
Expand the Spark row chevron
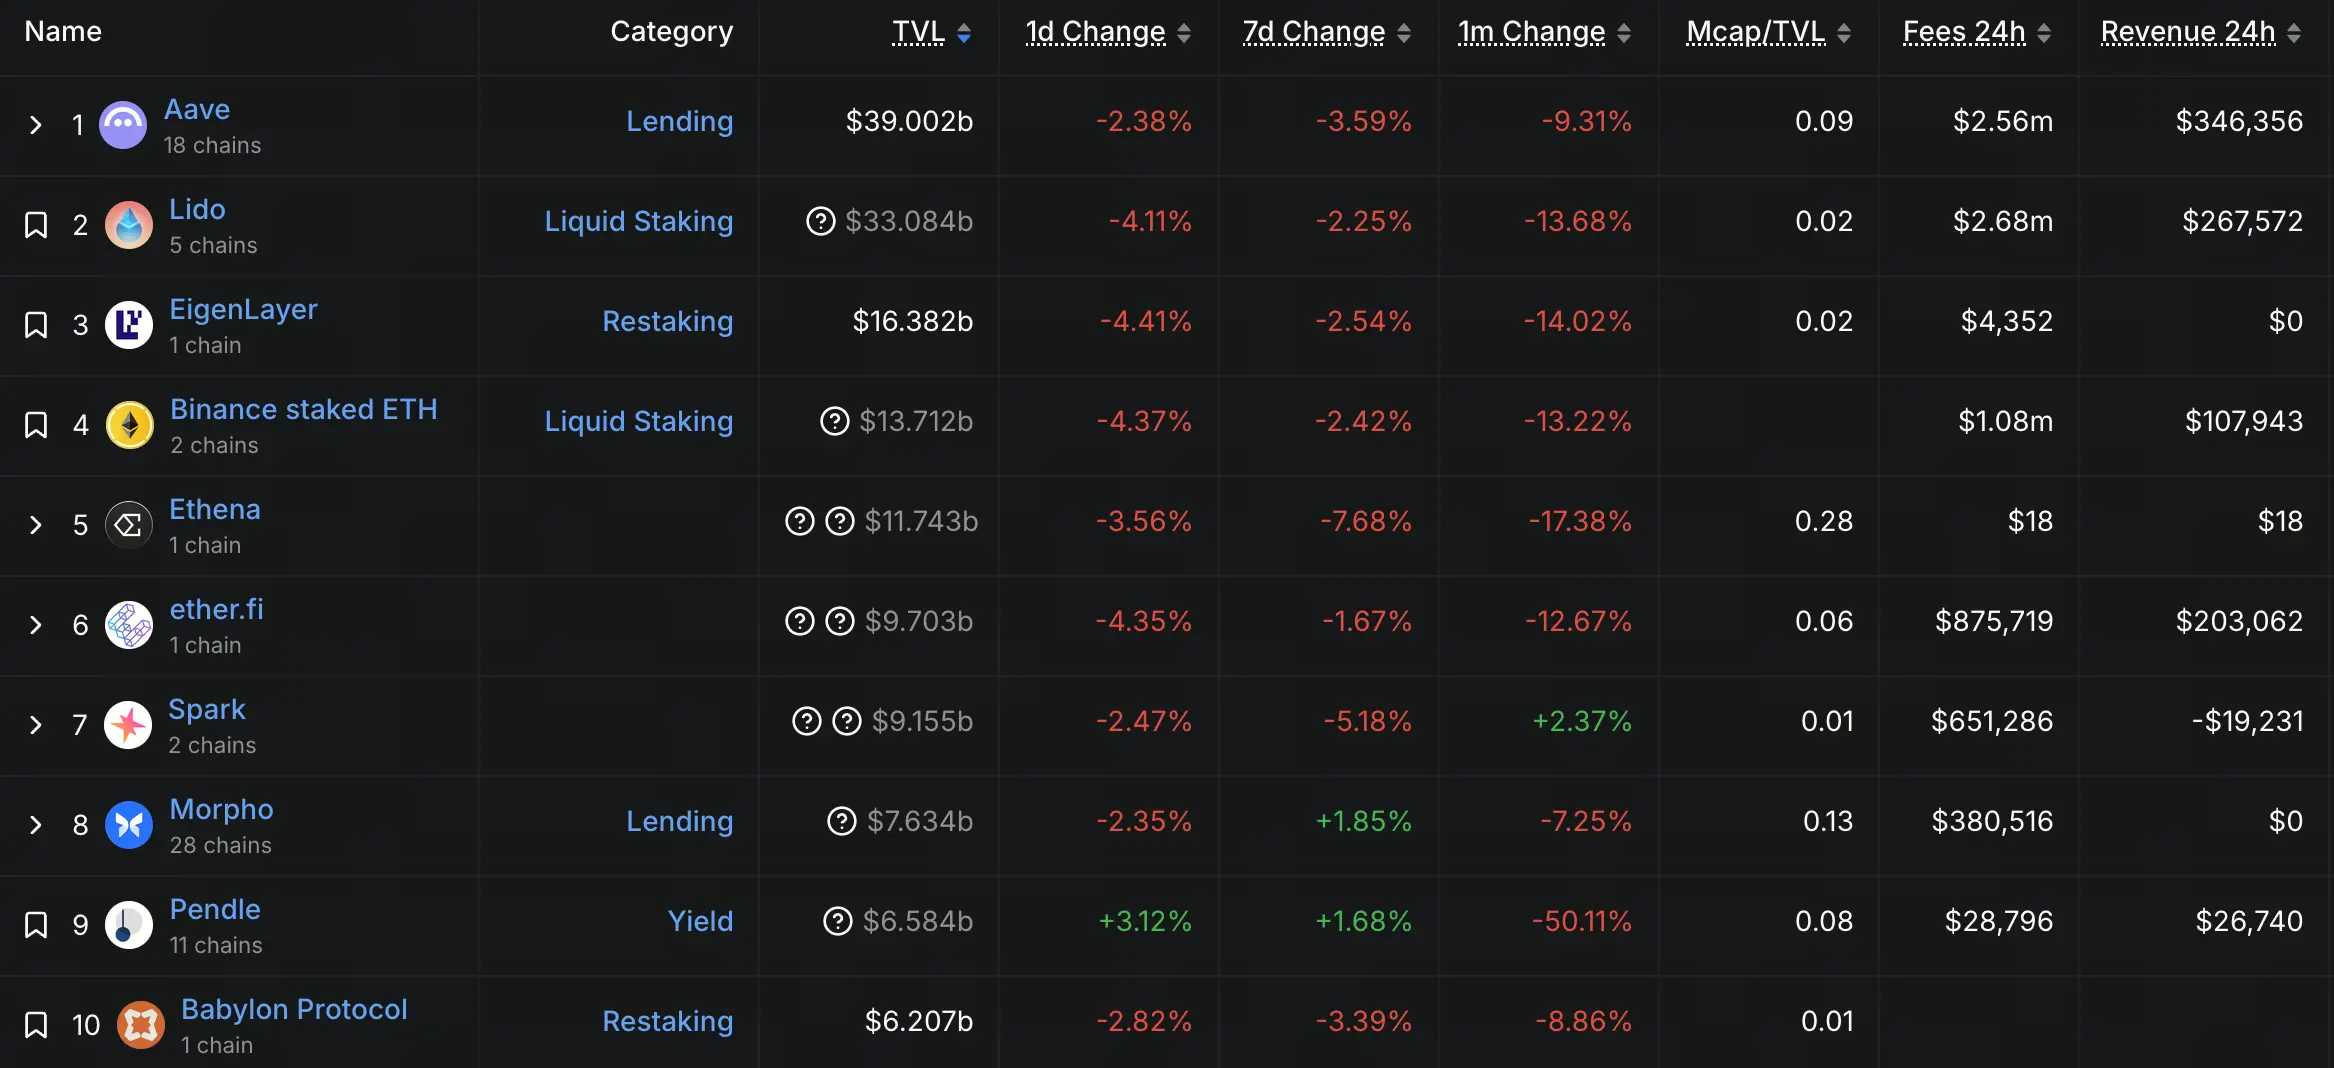36,725
